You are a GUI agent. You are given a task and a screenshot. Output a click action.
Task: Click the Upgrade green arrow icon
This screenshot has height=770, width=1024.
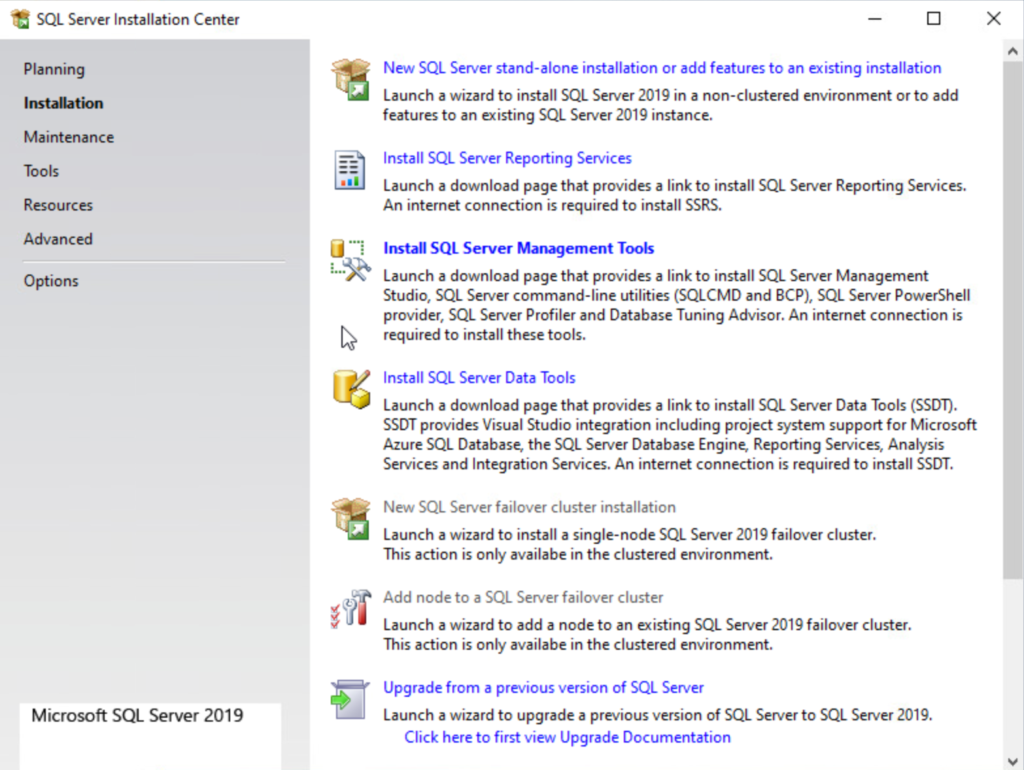point(350,699)
